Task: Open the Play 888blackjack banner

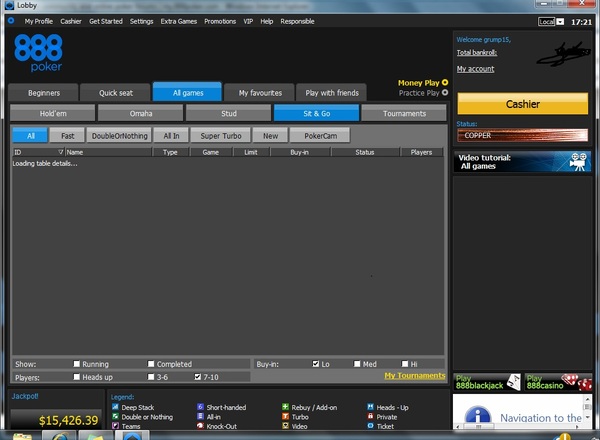Action: click(x=488, y=382)
